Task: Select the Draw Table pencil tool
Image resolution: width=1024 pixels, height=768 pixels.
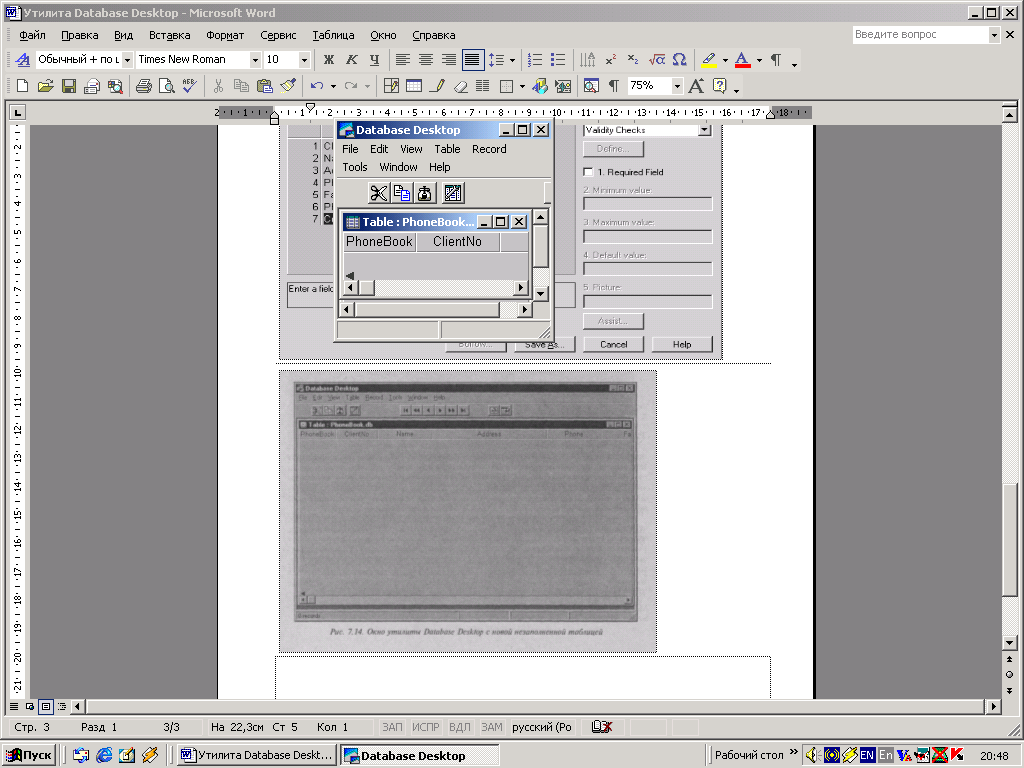Action: point(437,86)
